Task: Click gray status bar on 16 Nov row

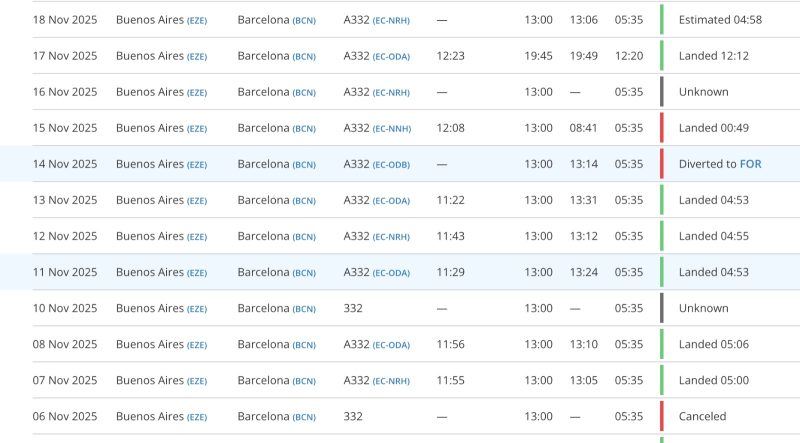Action: pyautogui.click(x=661, y=92)
